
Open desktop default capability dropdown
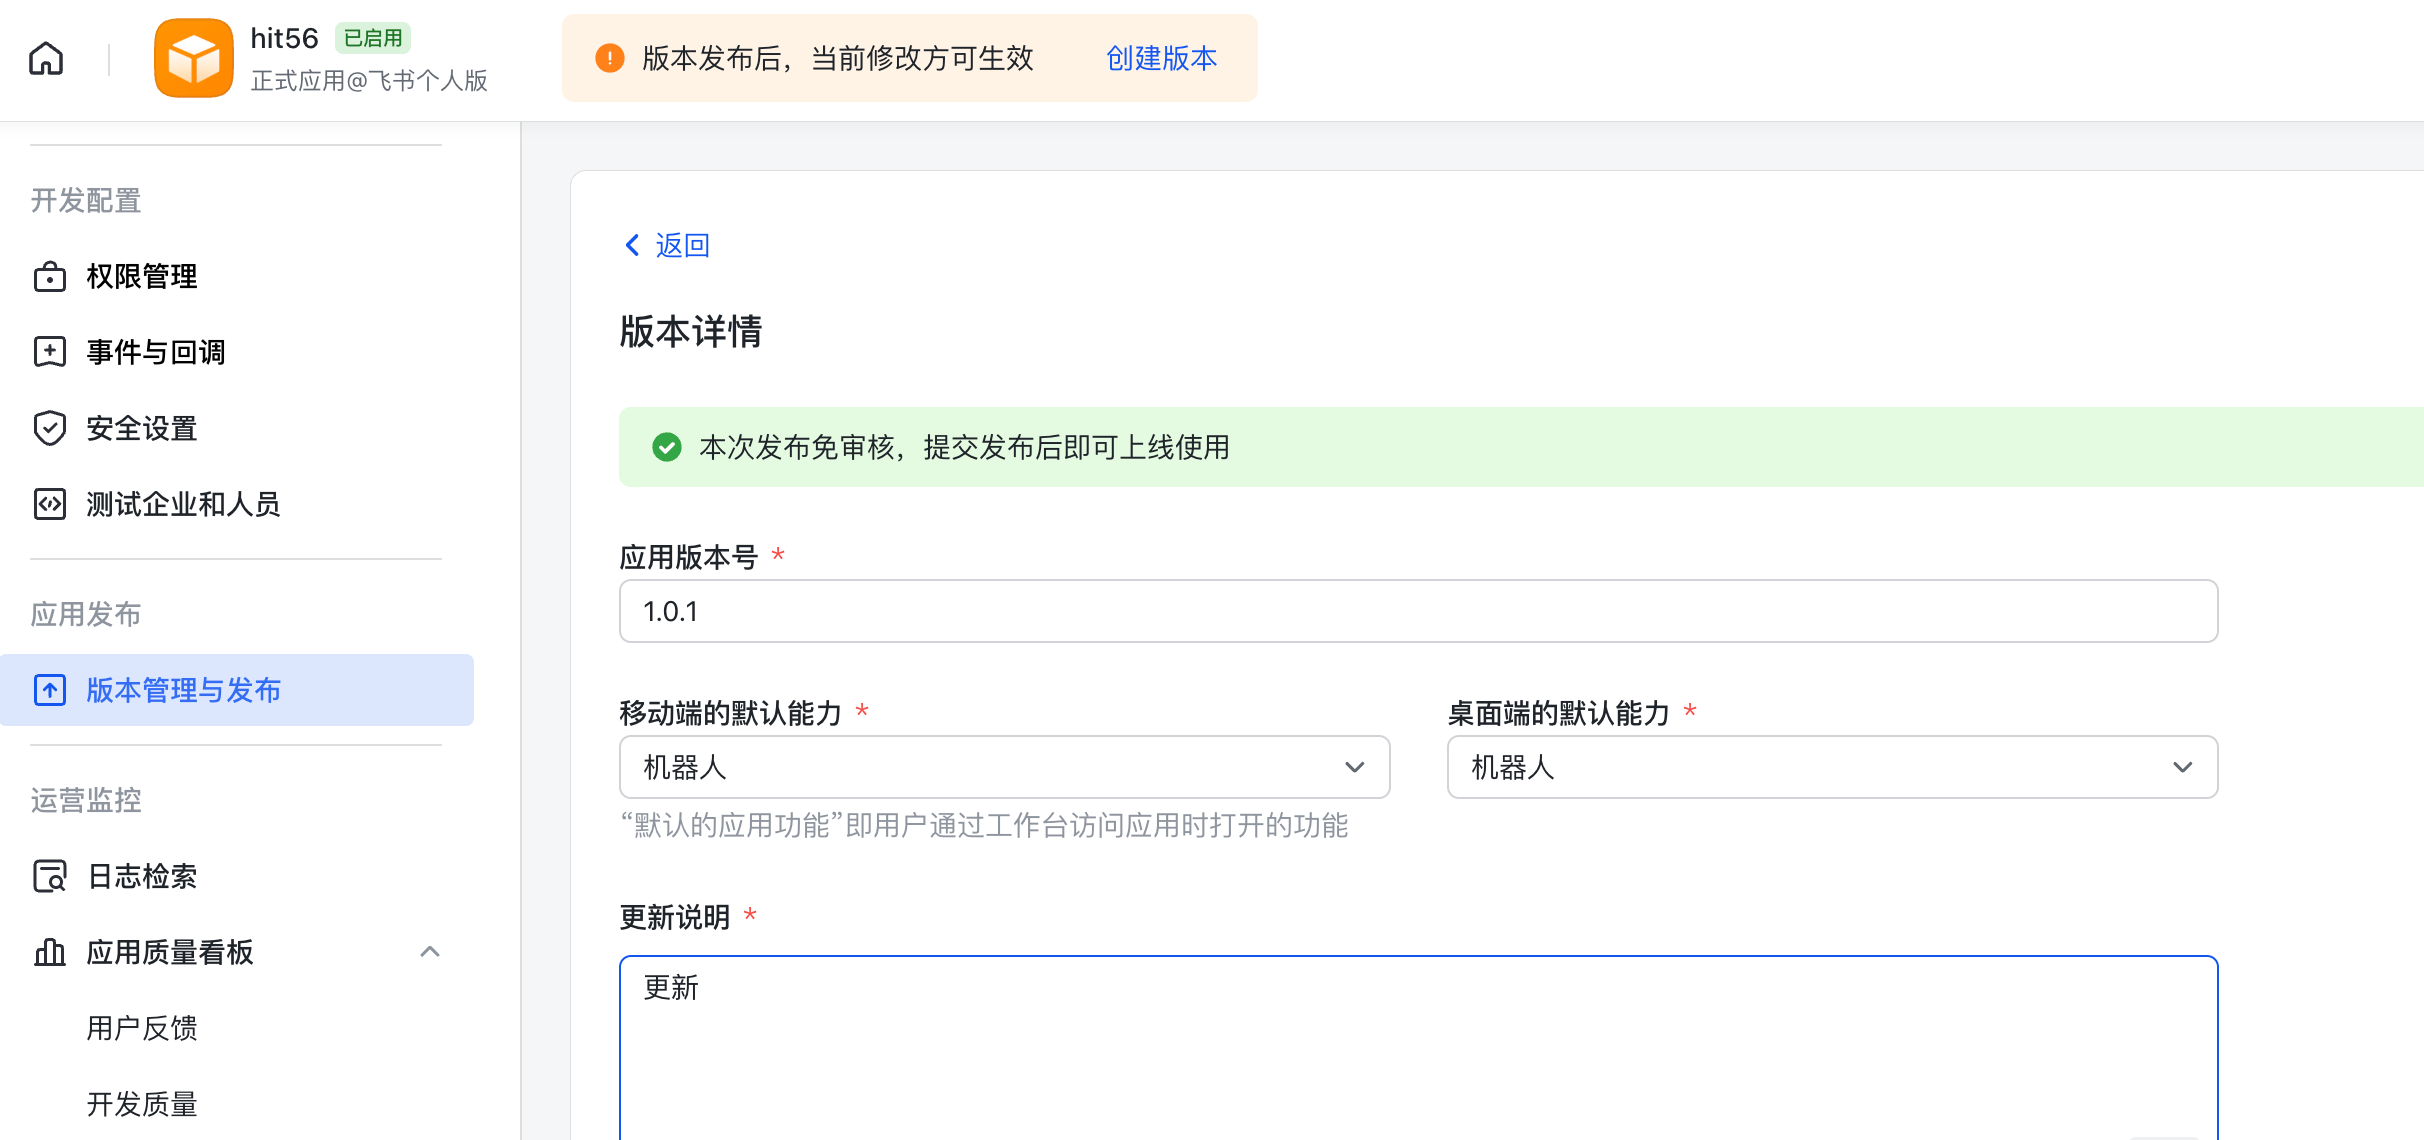tap(1832, 767)
